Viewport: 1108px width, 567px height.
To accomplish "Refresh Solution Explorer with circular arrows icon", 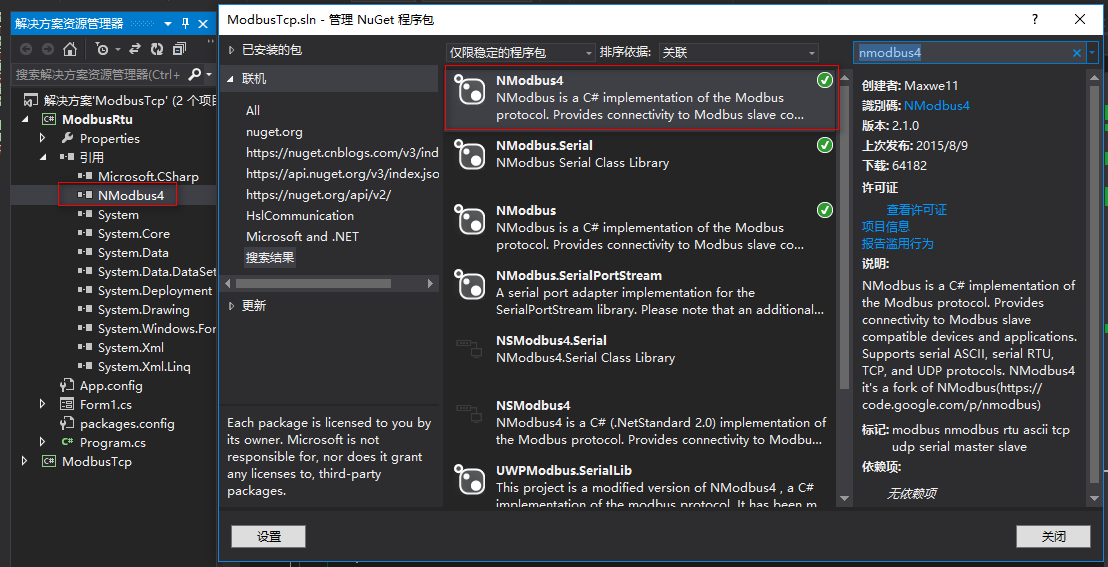I will (x=157, y=49).
